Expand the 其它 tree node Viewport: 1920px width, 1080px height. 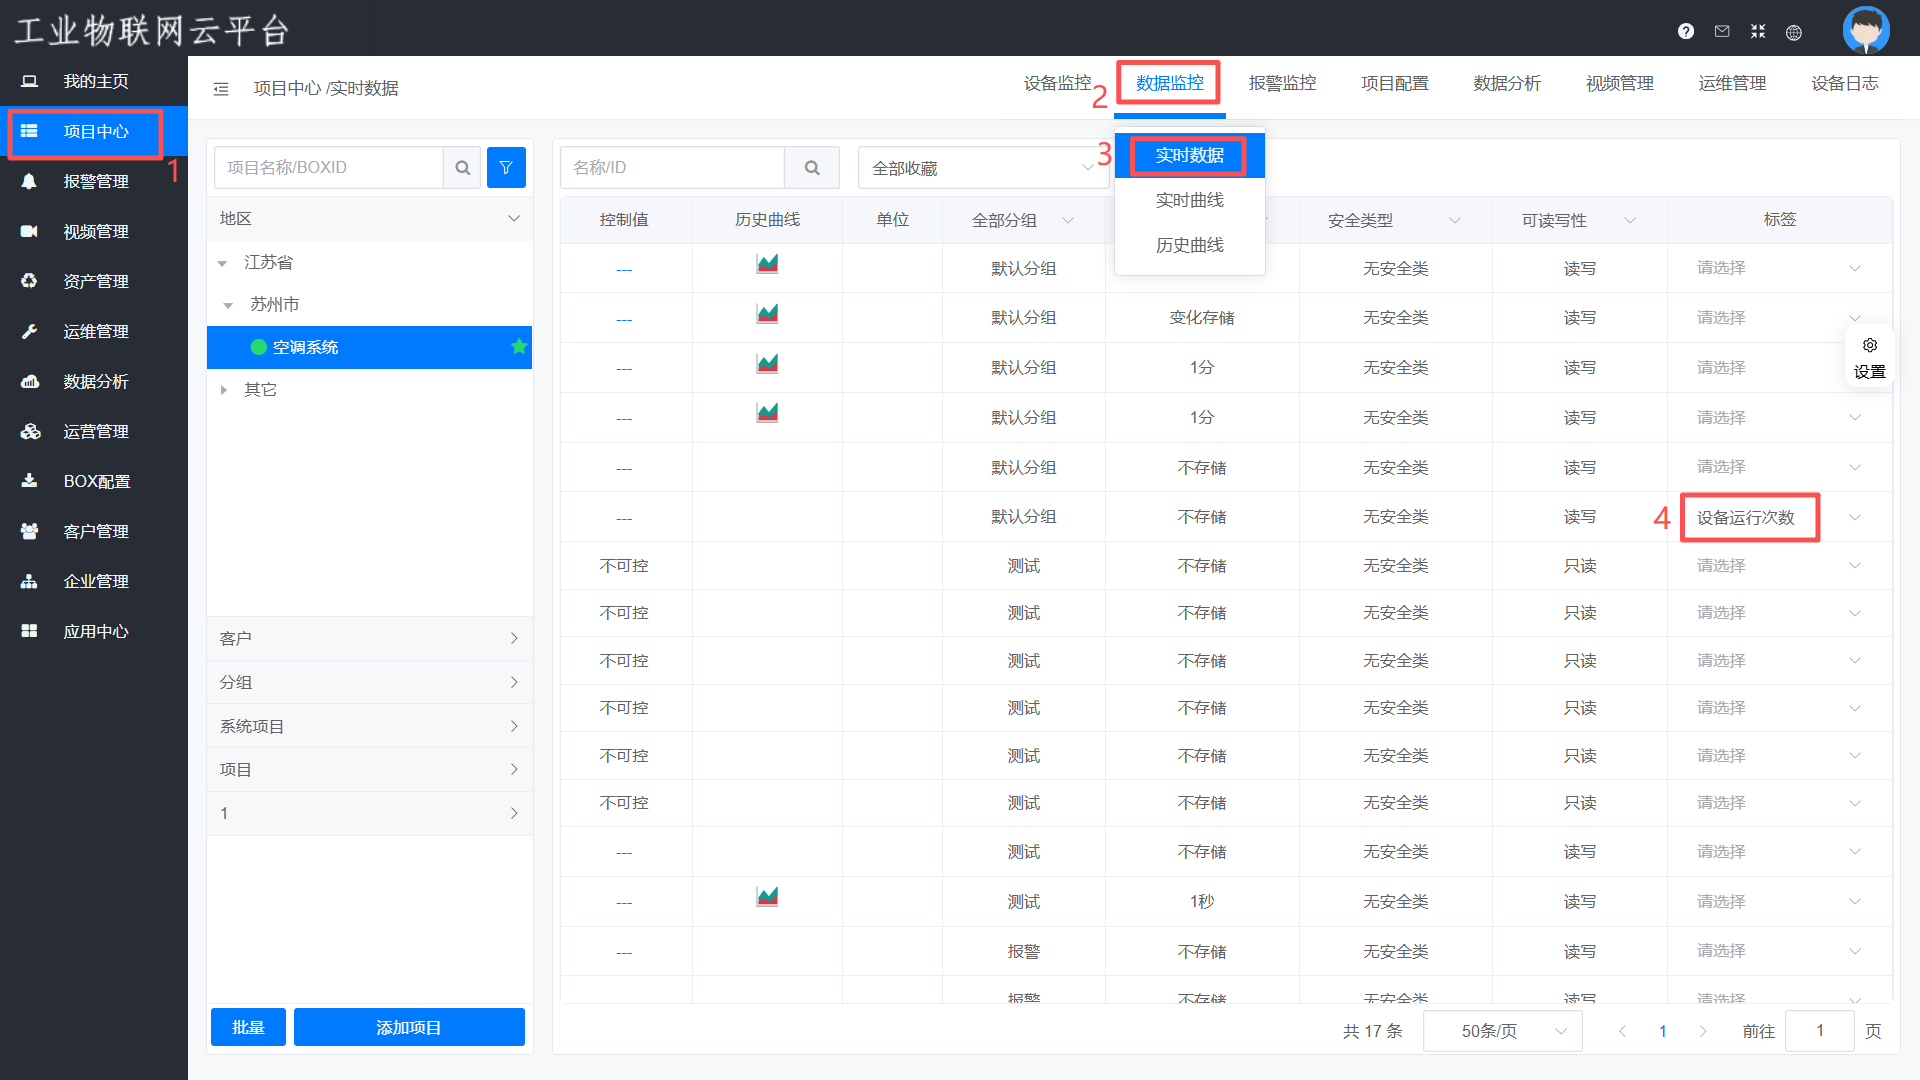coord(223,390)
